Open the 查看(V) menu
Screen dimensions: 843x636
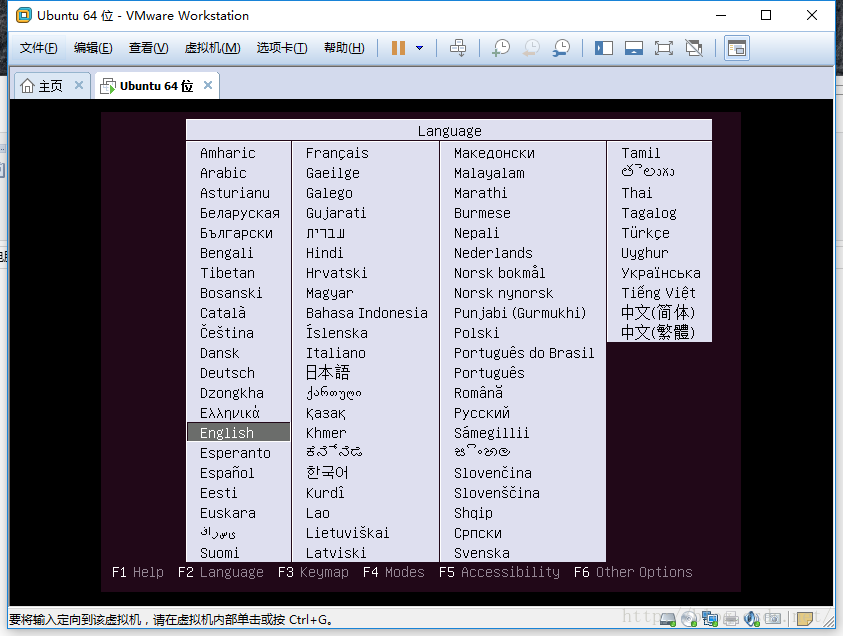click(x=148, y=48)
